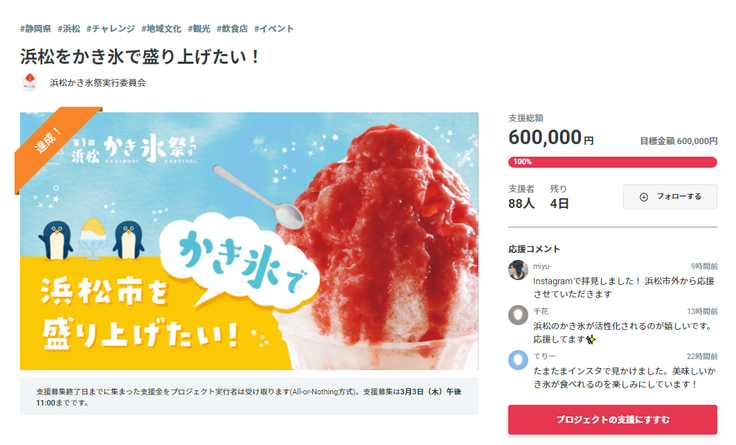736x445 pixels.
Task: Click the かき氷 festival main project image
Action: tap(249, 241)
